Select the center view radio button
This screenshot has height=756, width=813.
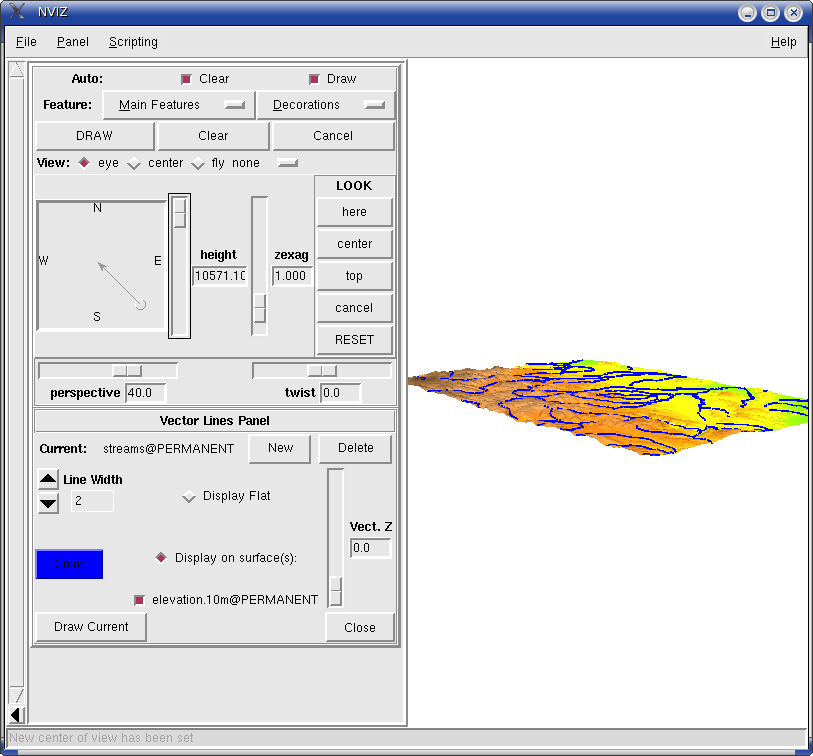(134, 164)
